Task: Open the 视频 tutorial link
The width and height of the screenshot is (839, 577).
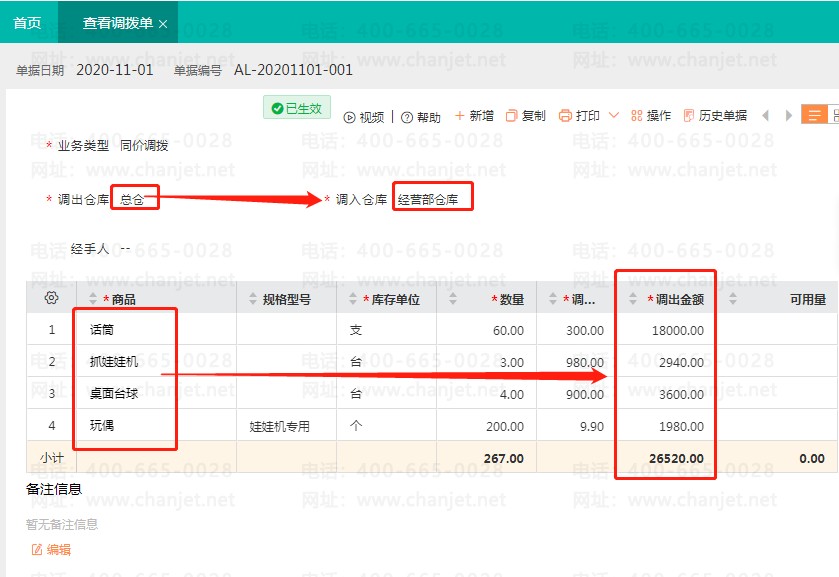Action: pyautogui.click(x=364, y=117)
